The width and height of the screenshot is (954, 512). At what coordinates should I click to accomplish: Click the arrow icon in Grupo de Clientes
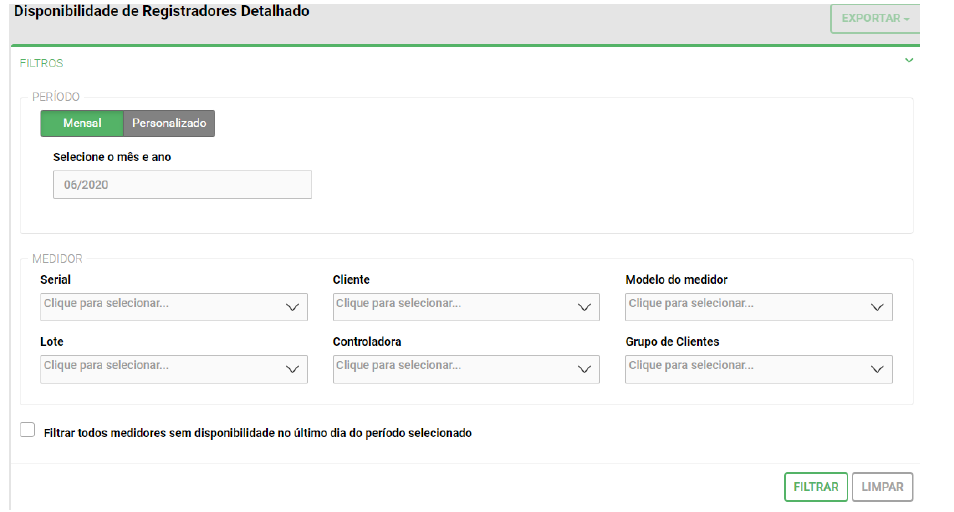[x=877, y=370]
